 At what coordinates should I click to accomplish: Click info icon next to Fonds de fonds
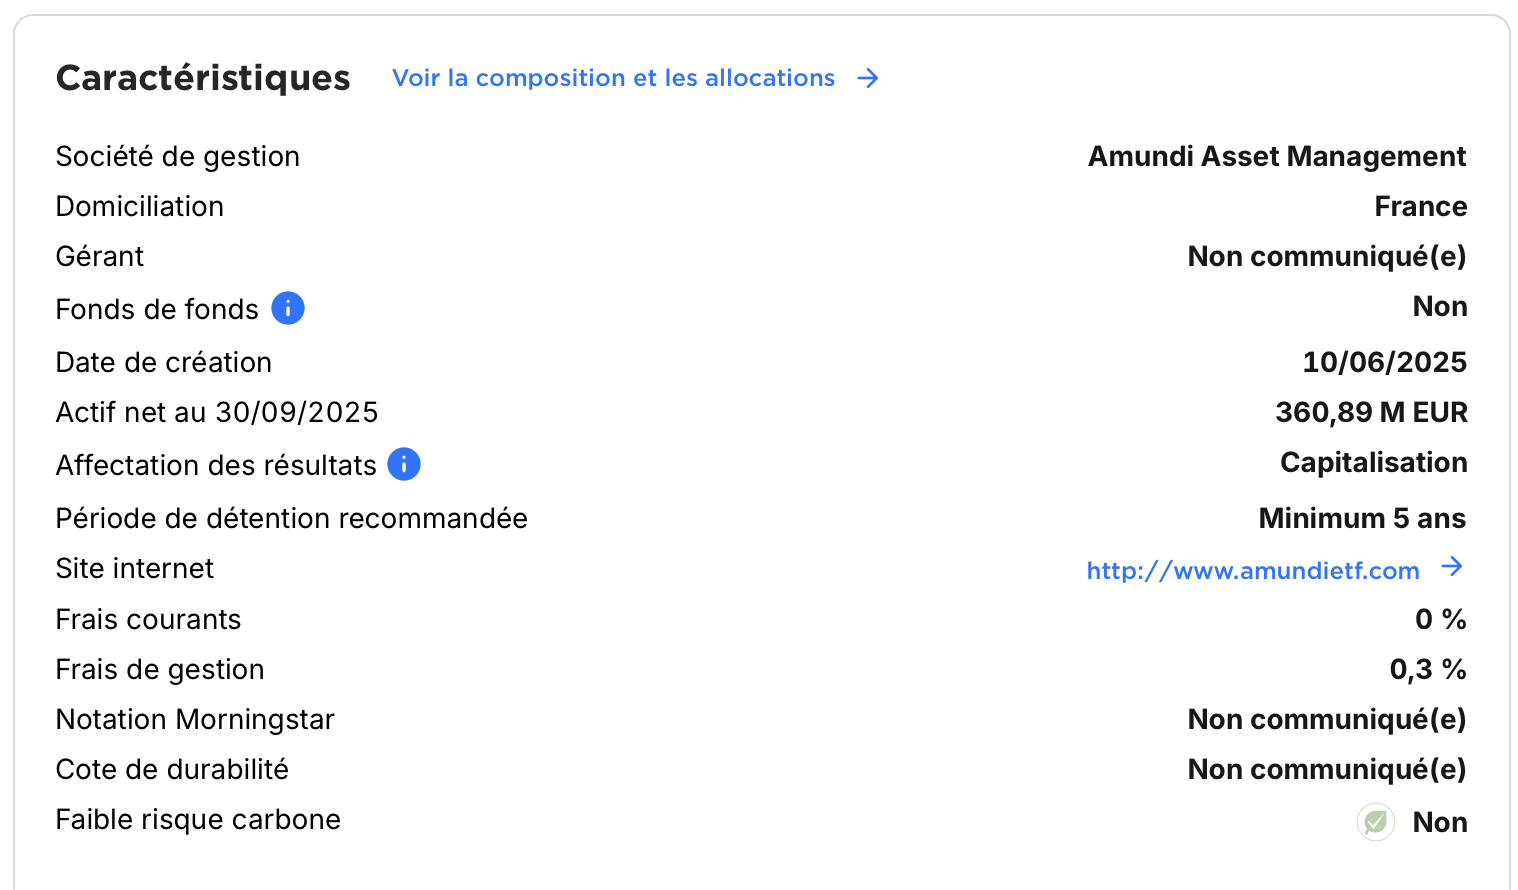click(x=288, y=308)
